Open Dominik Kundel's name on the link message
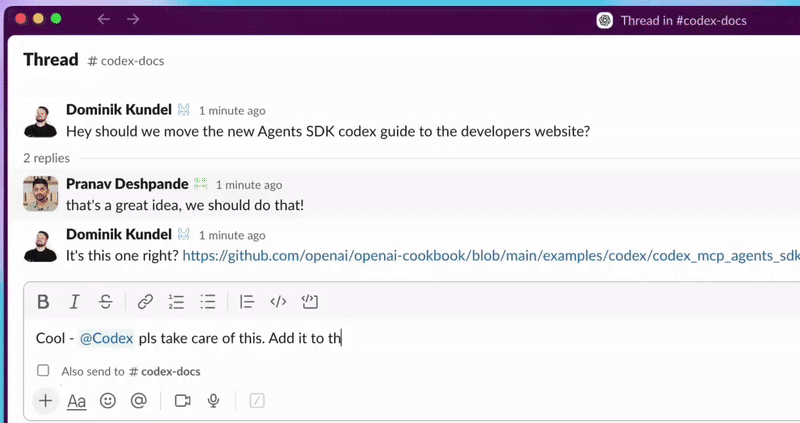Screen dimensions: 800x423 [x=119, y=234]
